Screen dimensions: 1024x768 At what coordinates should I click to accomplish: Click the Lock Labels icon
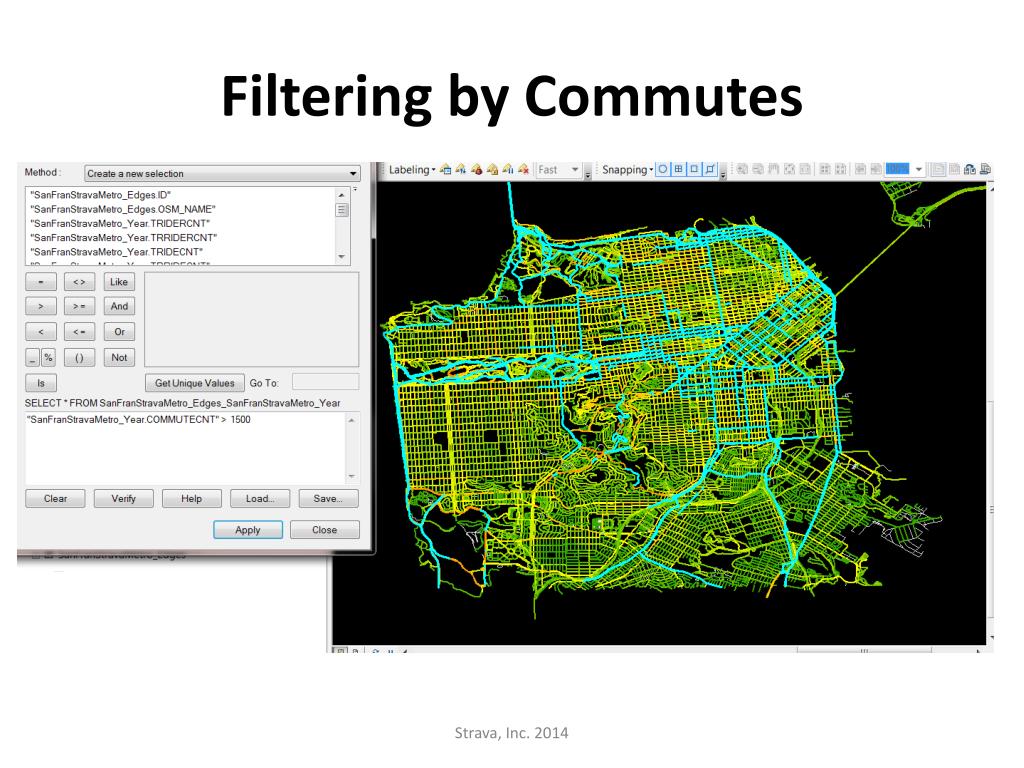coord(492,170)
